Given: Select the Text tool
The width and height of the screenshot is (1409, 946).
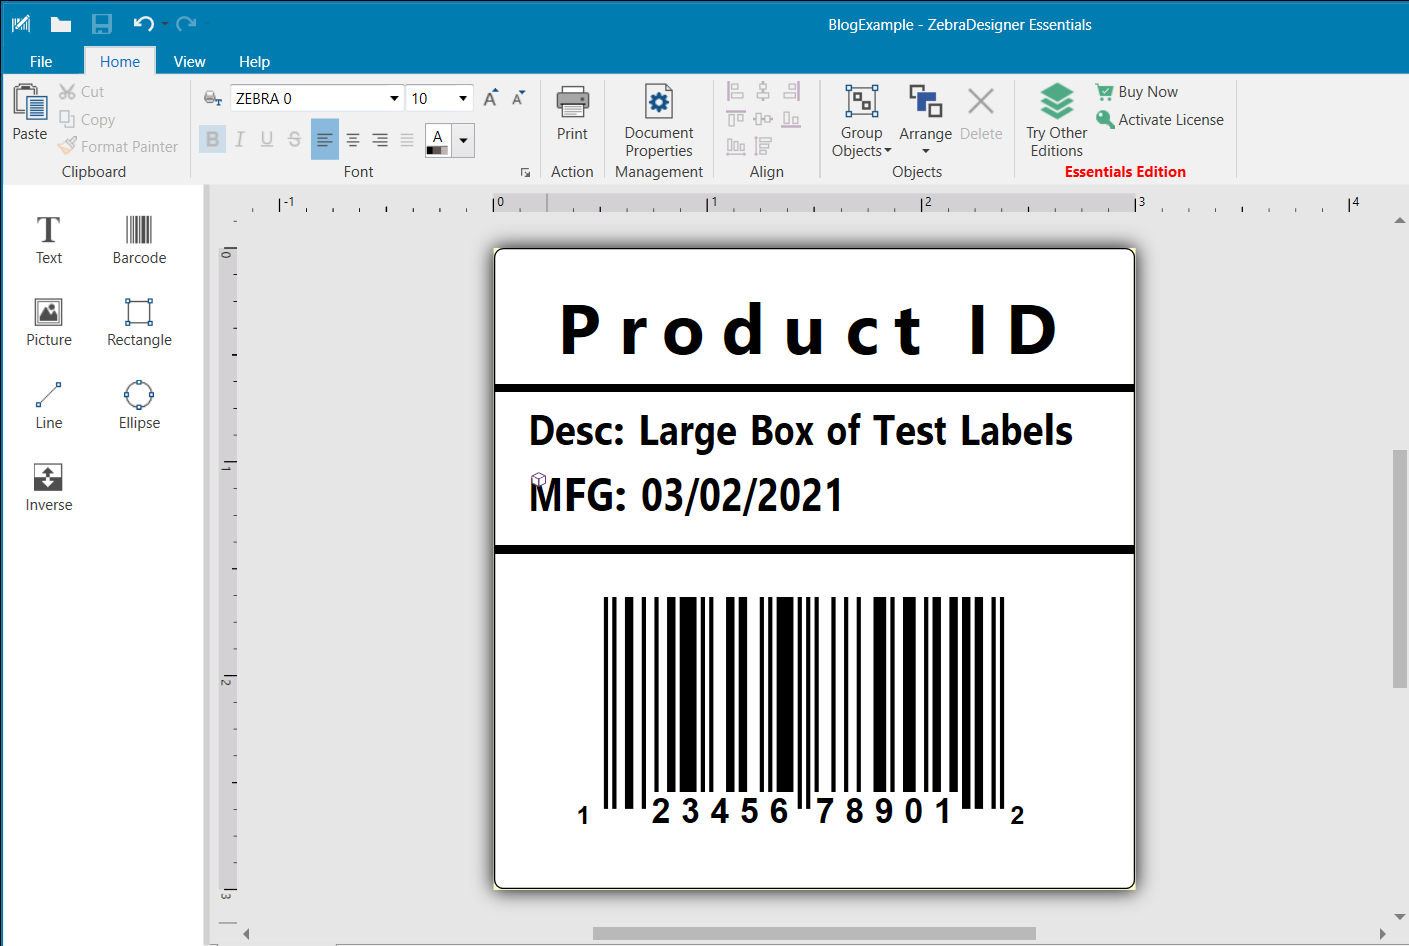Looking at the screenshot, I should point(48,240).
